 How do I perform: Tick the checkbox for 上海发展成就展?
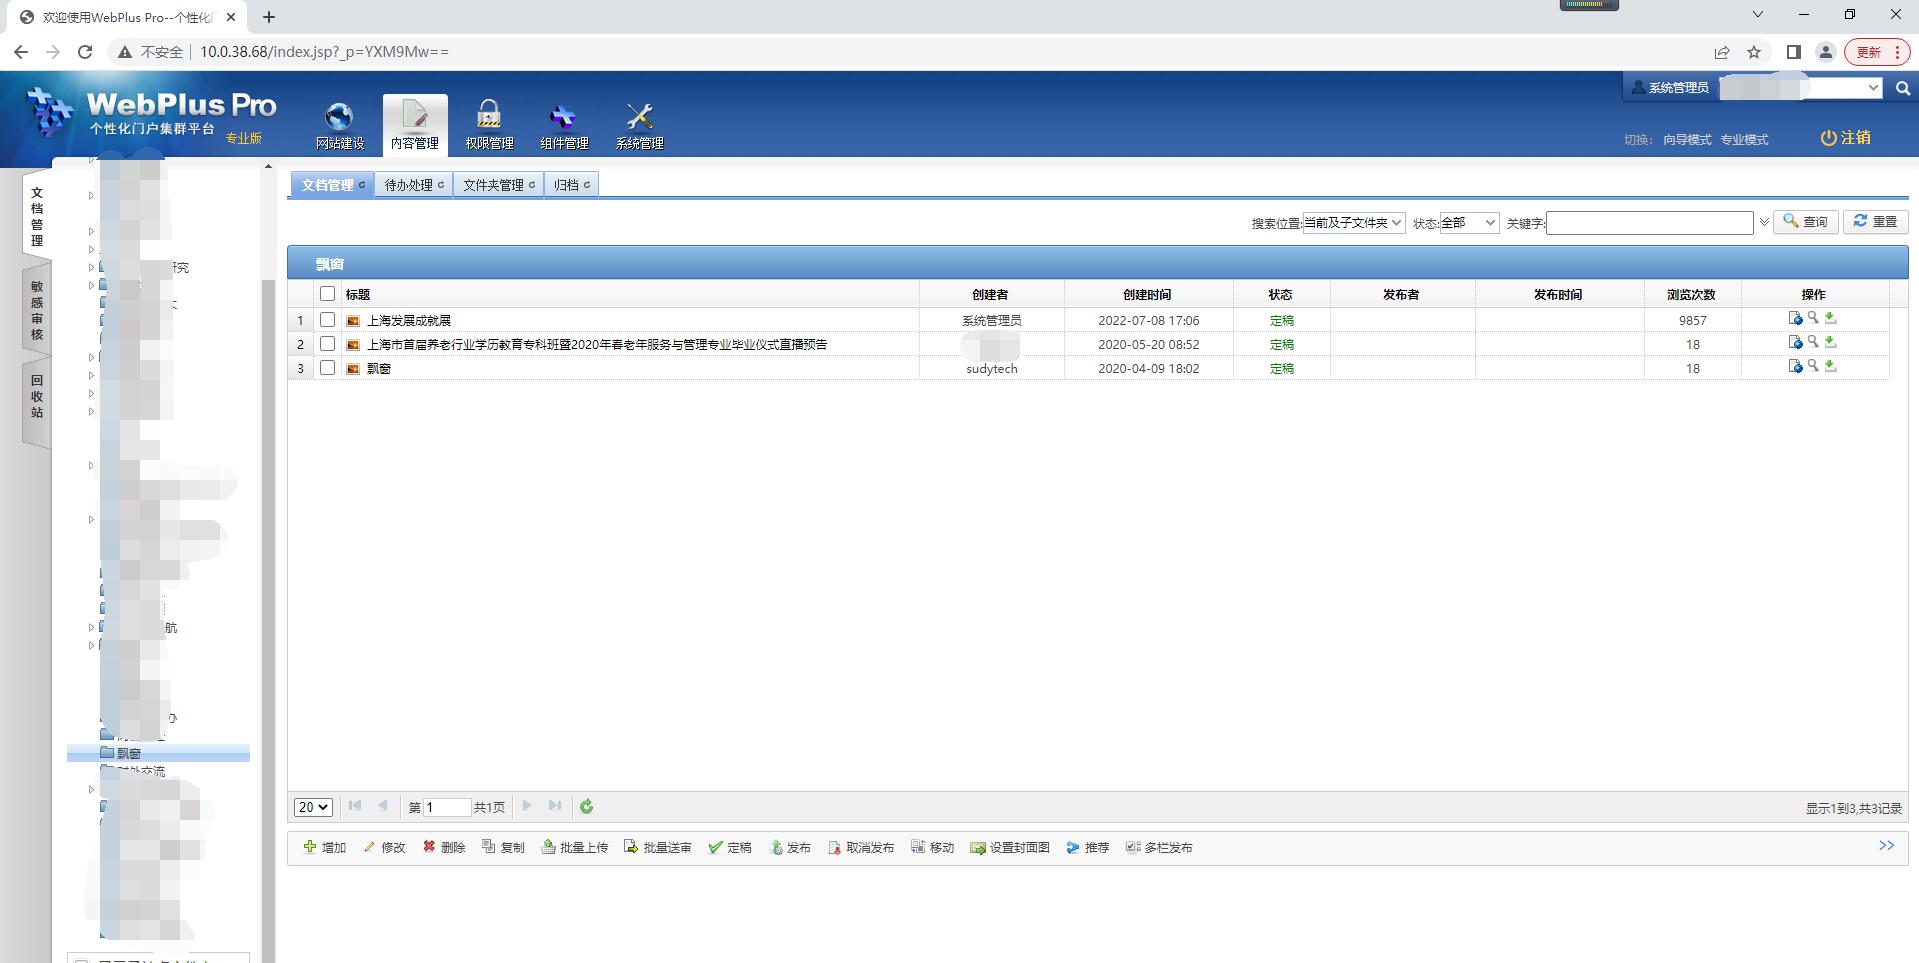click(x=327, y=320)
